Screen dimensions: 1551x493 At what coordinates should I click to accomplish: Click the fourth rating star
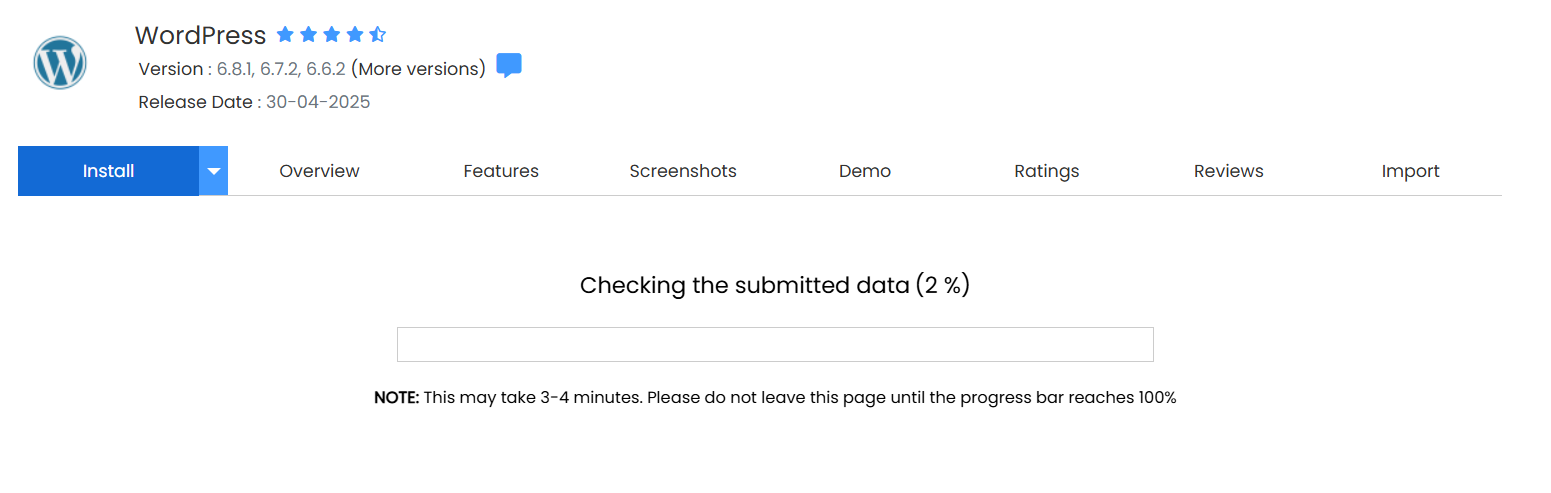(354, 35)
